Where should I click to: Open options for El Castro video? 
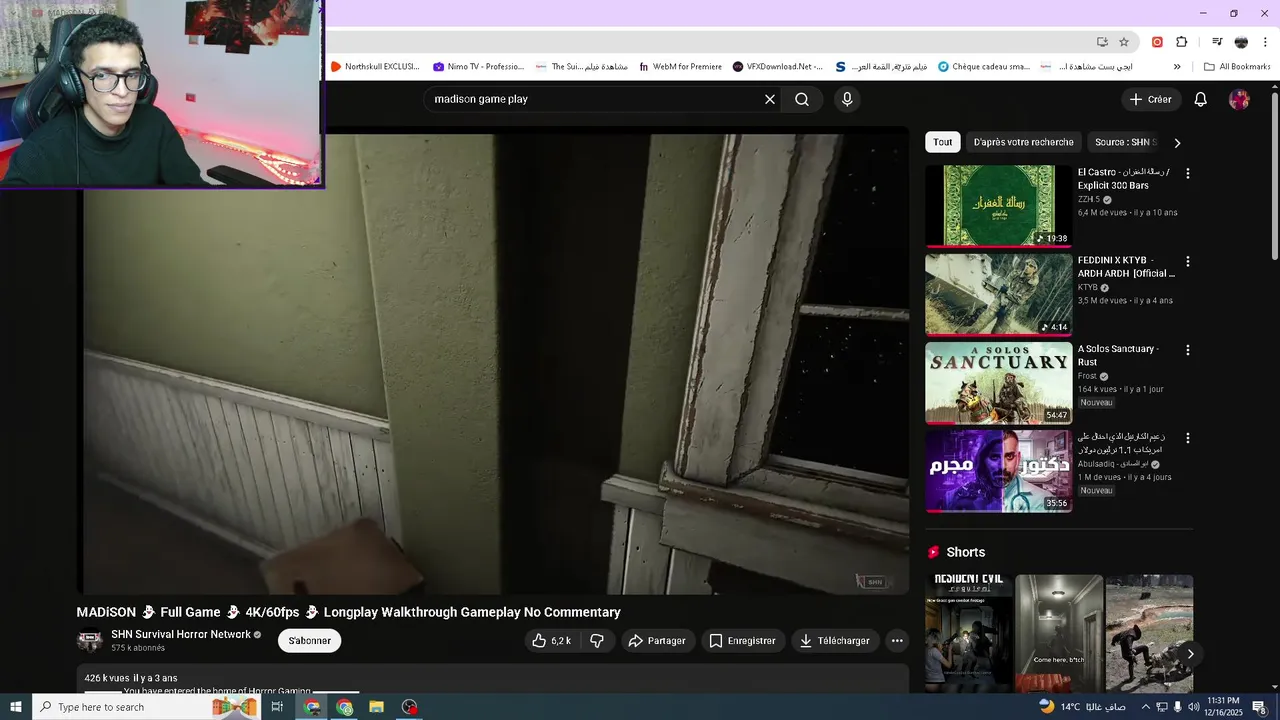(x=1188, y=173)
